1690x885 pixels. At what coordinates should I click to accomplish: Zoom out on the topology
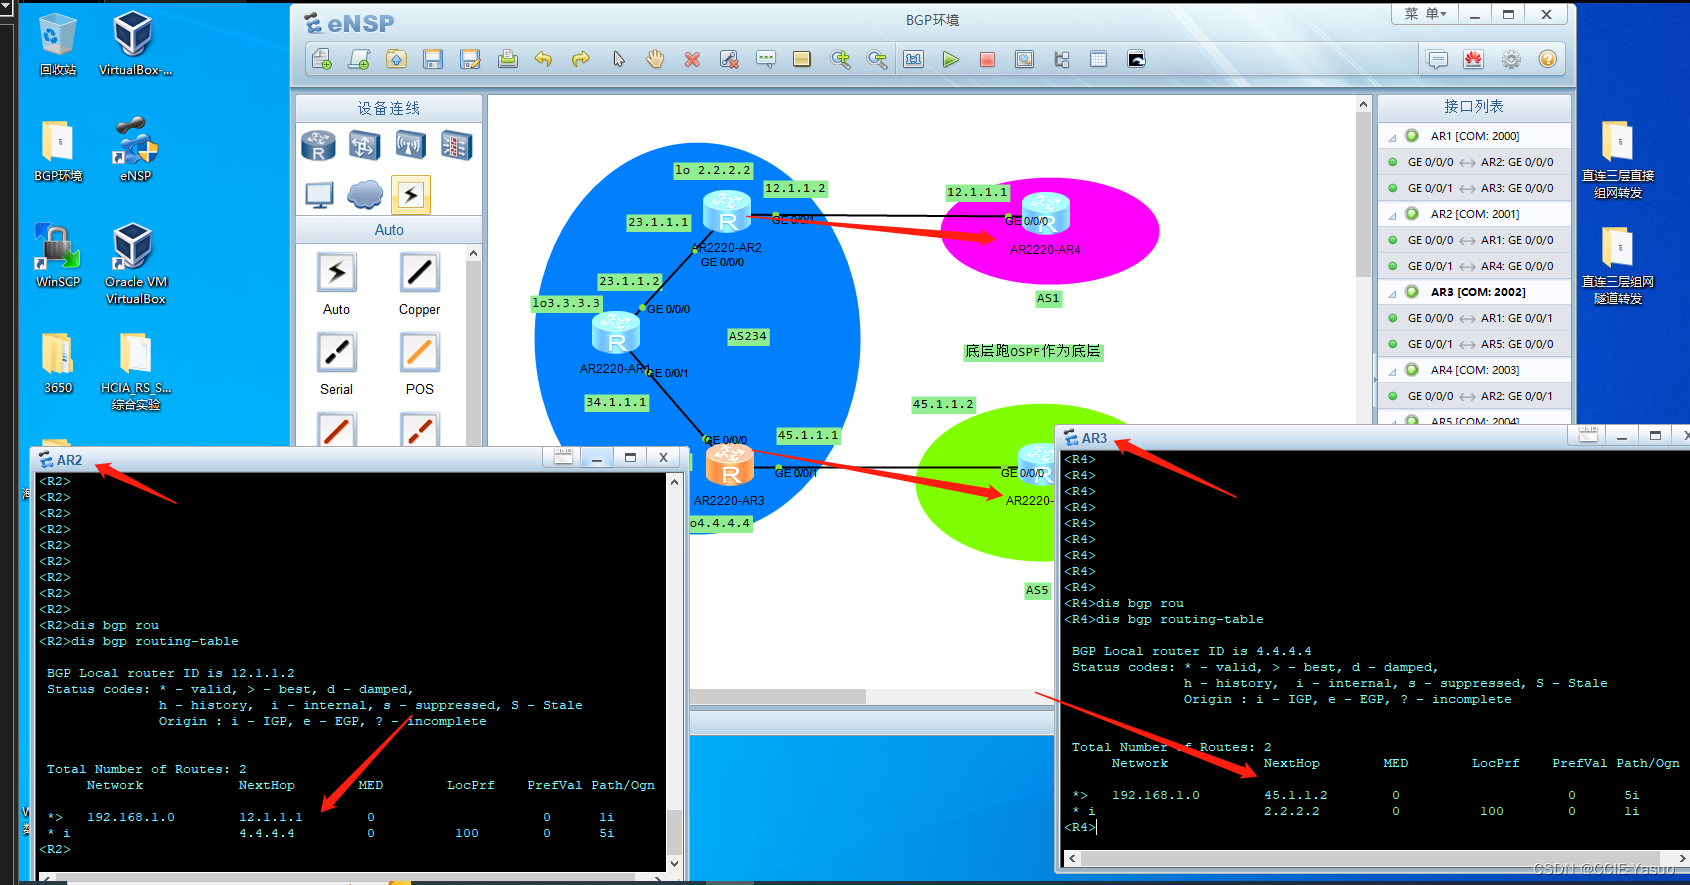(877, 59)
